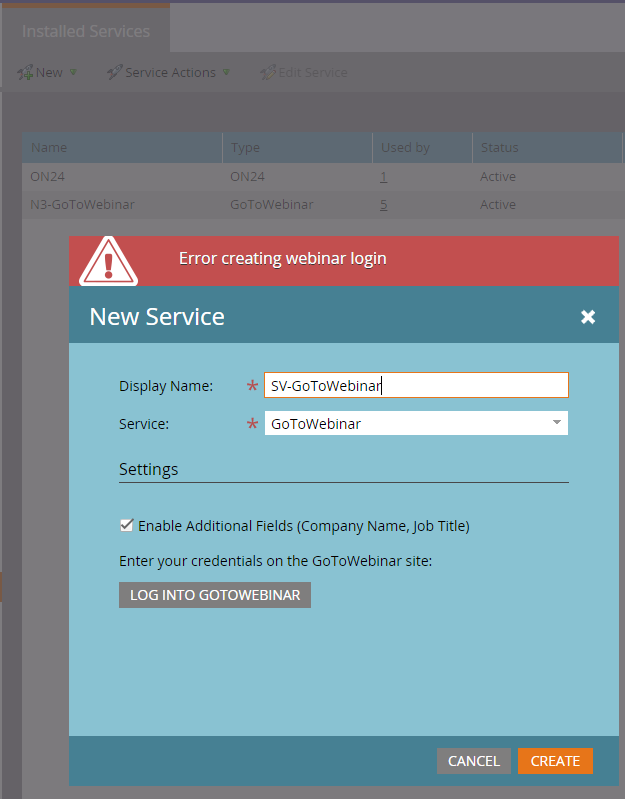Click the Create button

coord(555,761)
